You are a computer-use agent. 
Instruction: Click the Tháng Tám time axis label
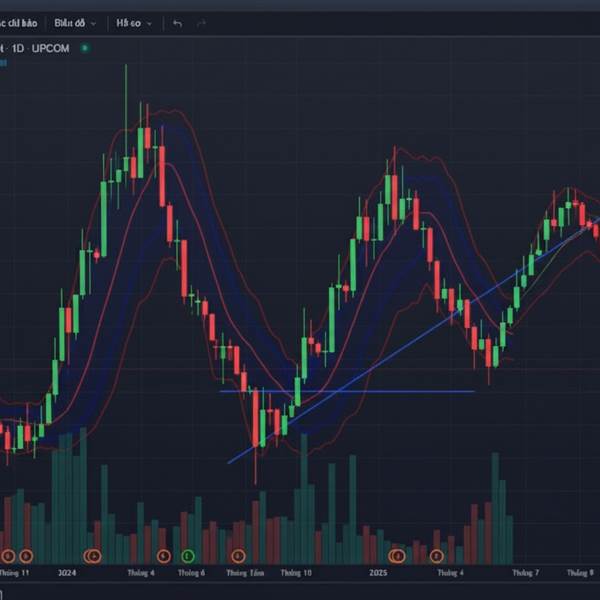(245, 573)
